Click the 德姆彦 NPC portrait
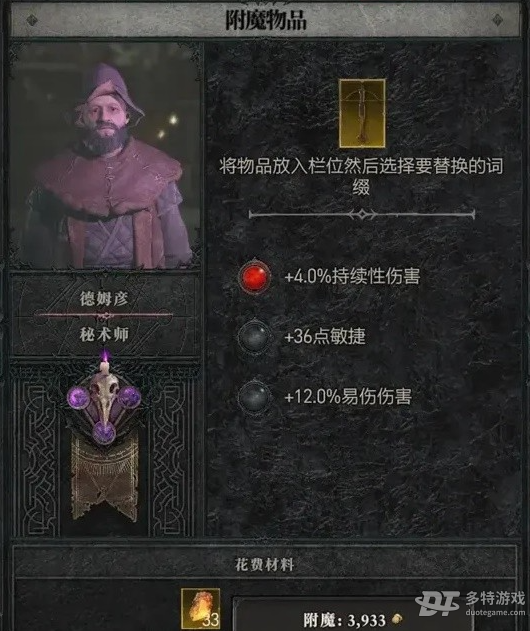 105,155
